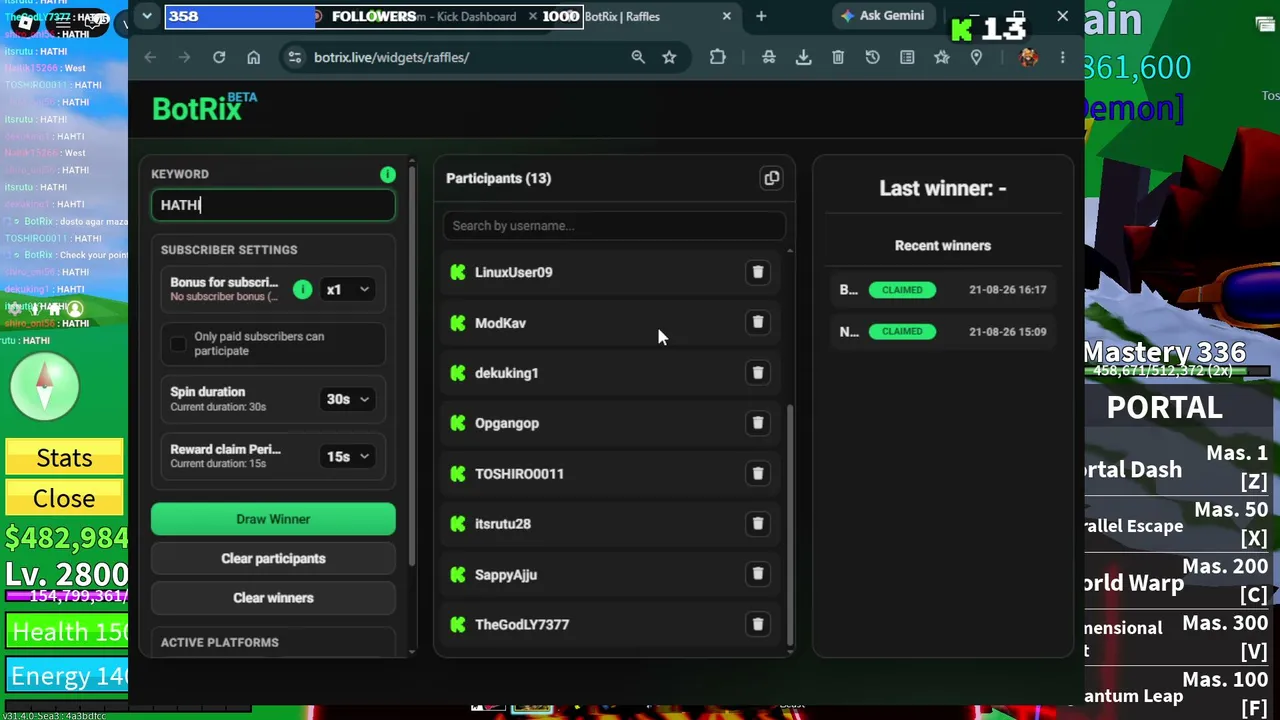The height and width of the screenshot is (720, 1280).
Task: Click the zoom magnifier in the address bar
Action: [638, 57]
